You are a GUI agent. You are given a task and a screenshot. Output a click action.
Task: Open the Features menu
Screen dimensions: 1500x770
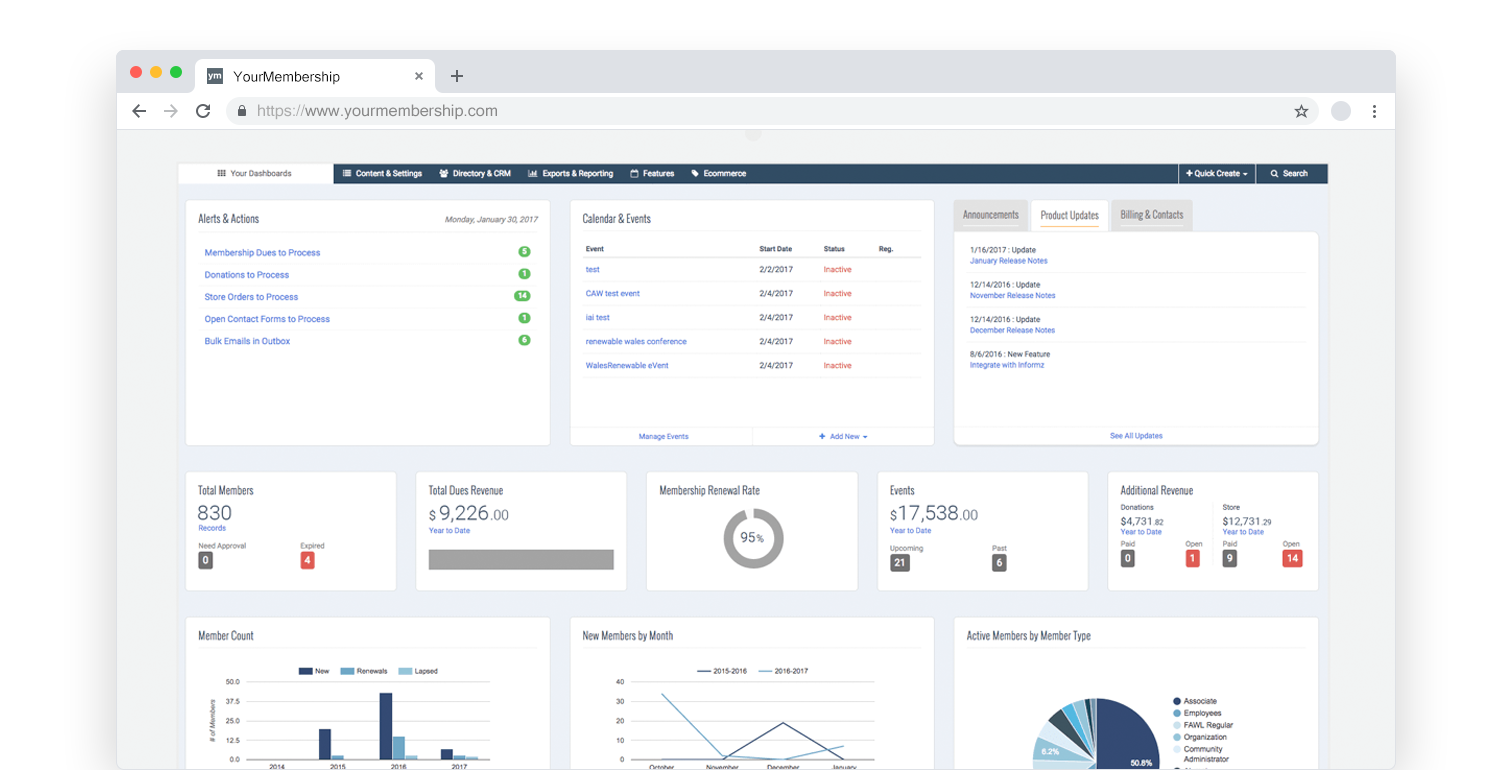pyautogui.click(x=652, y=173)
